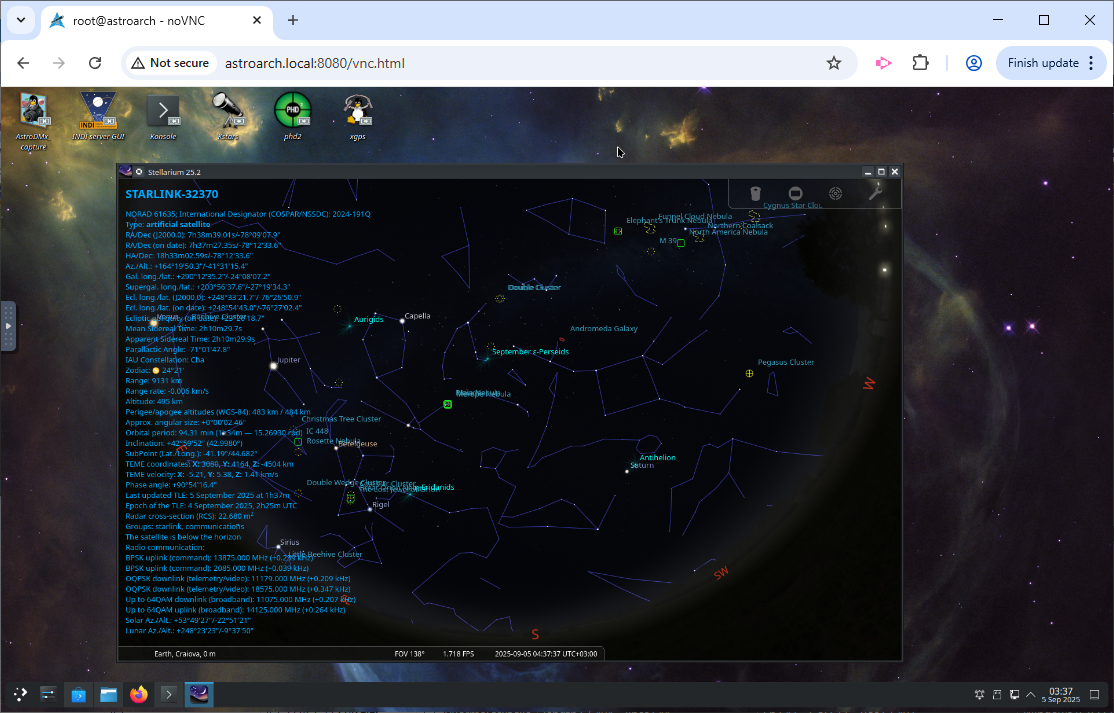Expand the noVNC control bar handle

coord(8,326)
